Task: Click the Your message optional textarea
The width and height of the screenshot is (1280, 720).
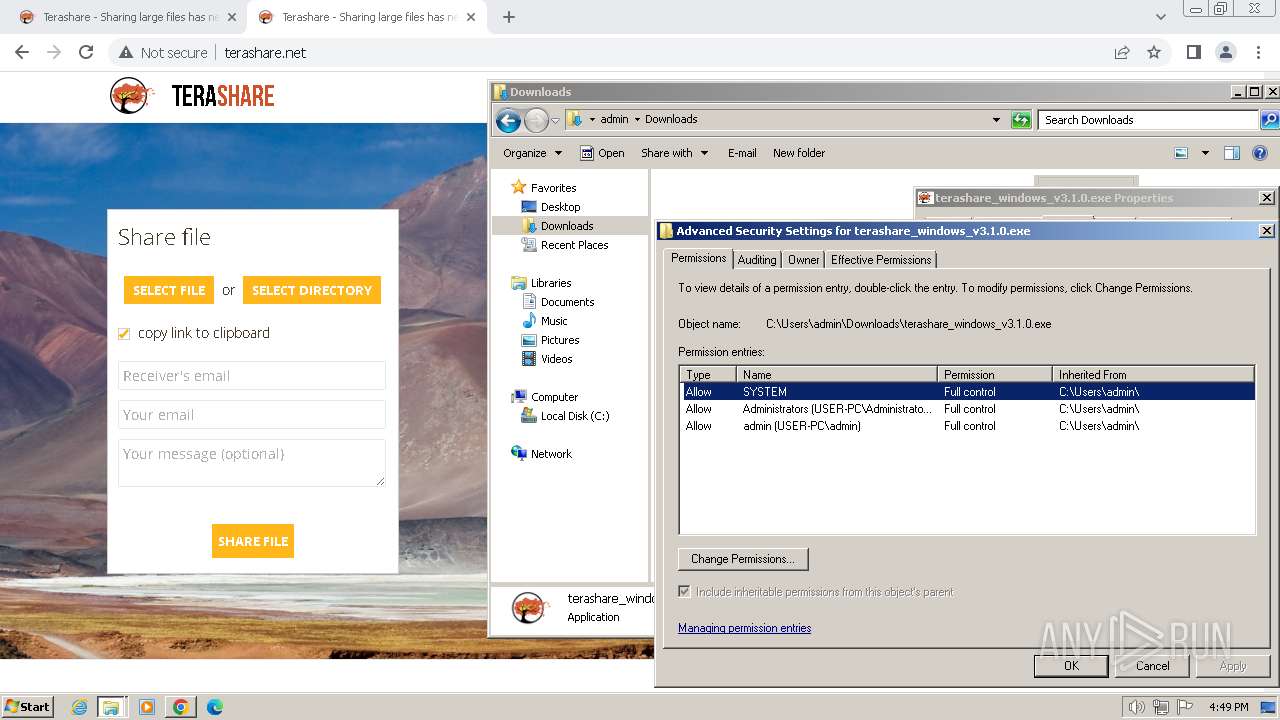Action: tap(252, 463)
